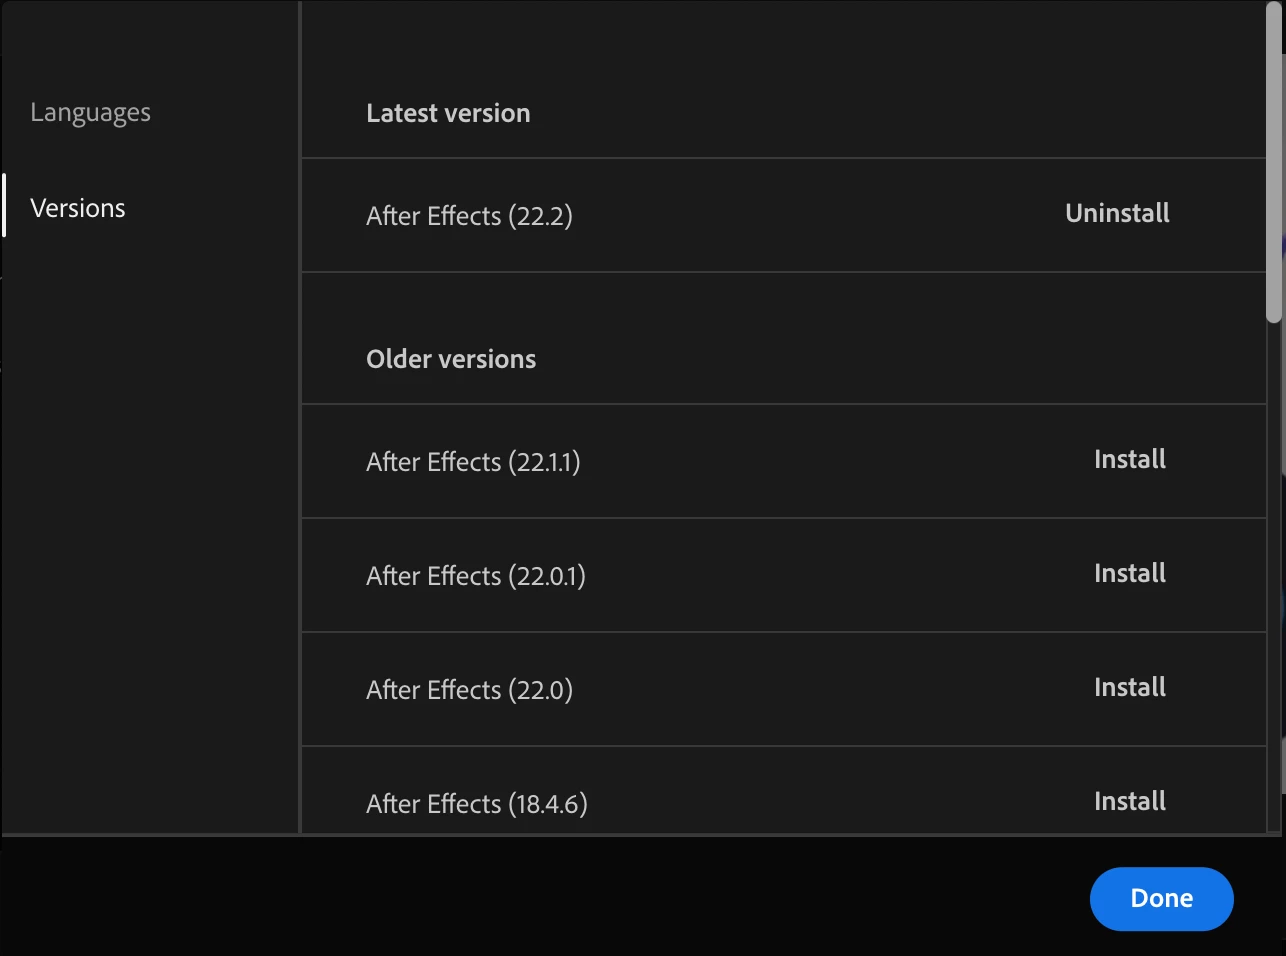
Task: Open the Languages tab in sidebar
Action: (x=90, y=113)
